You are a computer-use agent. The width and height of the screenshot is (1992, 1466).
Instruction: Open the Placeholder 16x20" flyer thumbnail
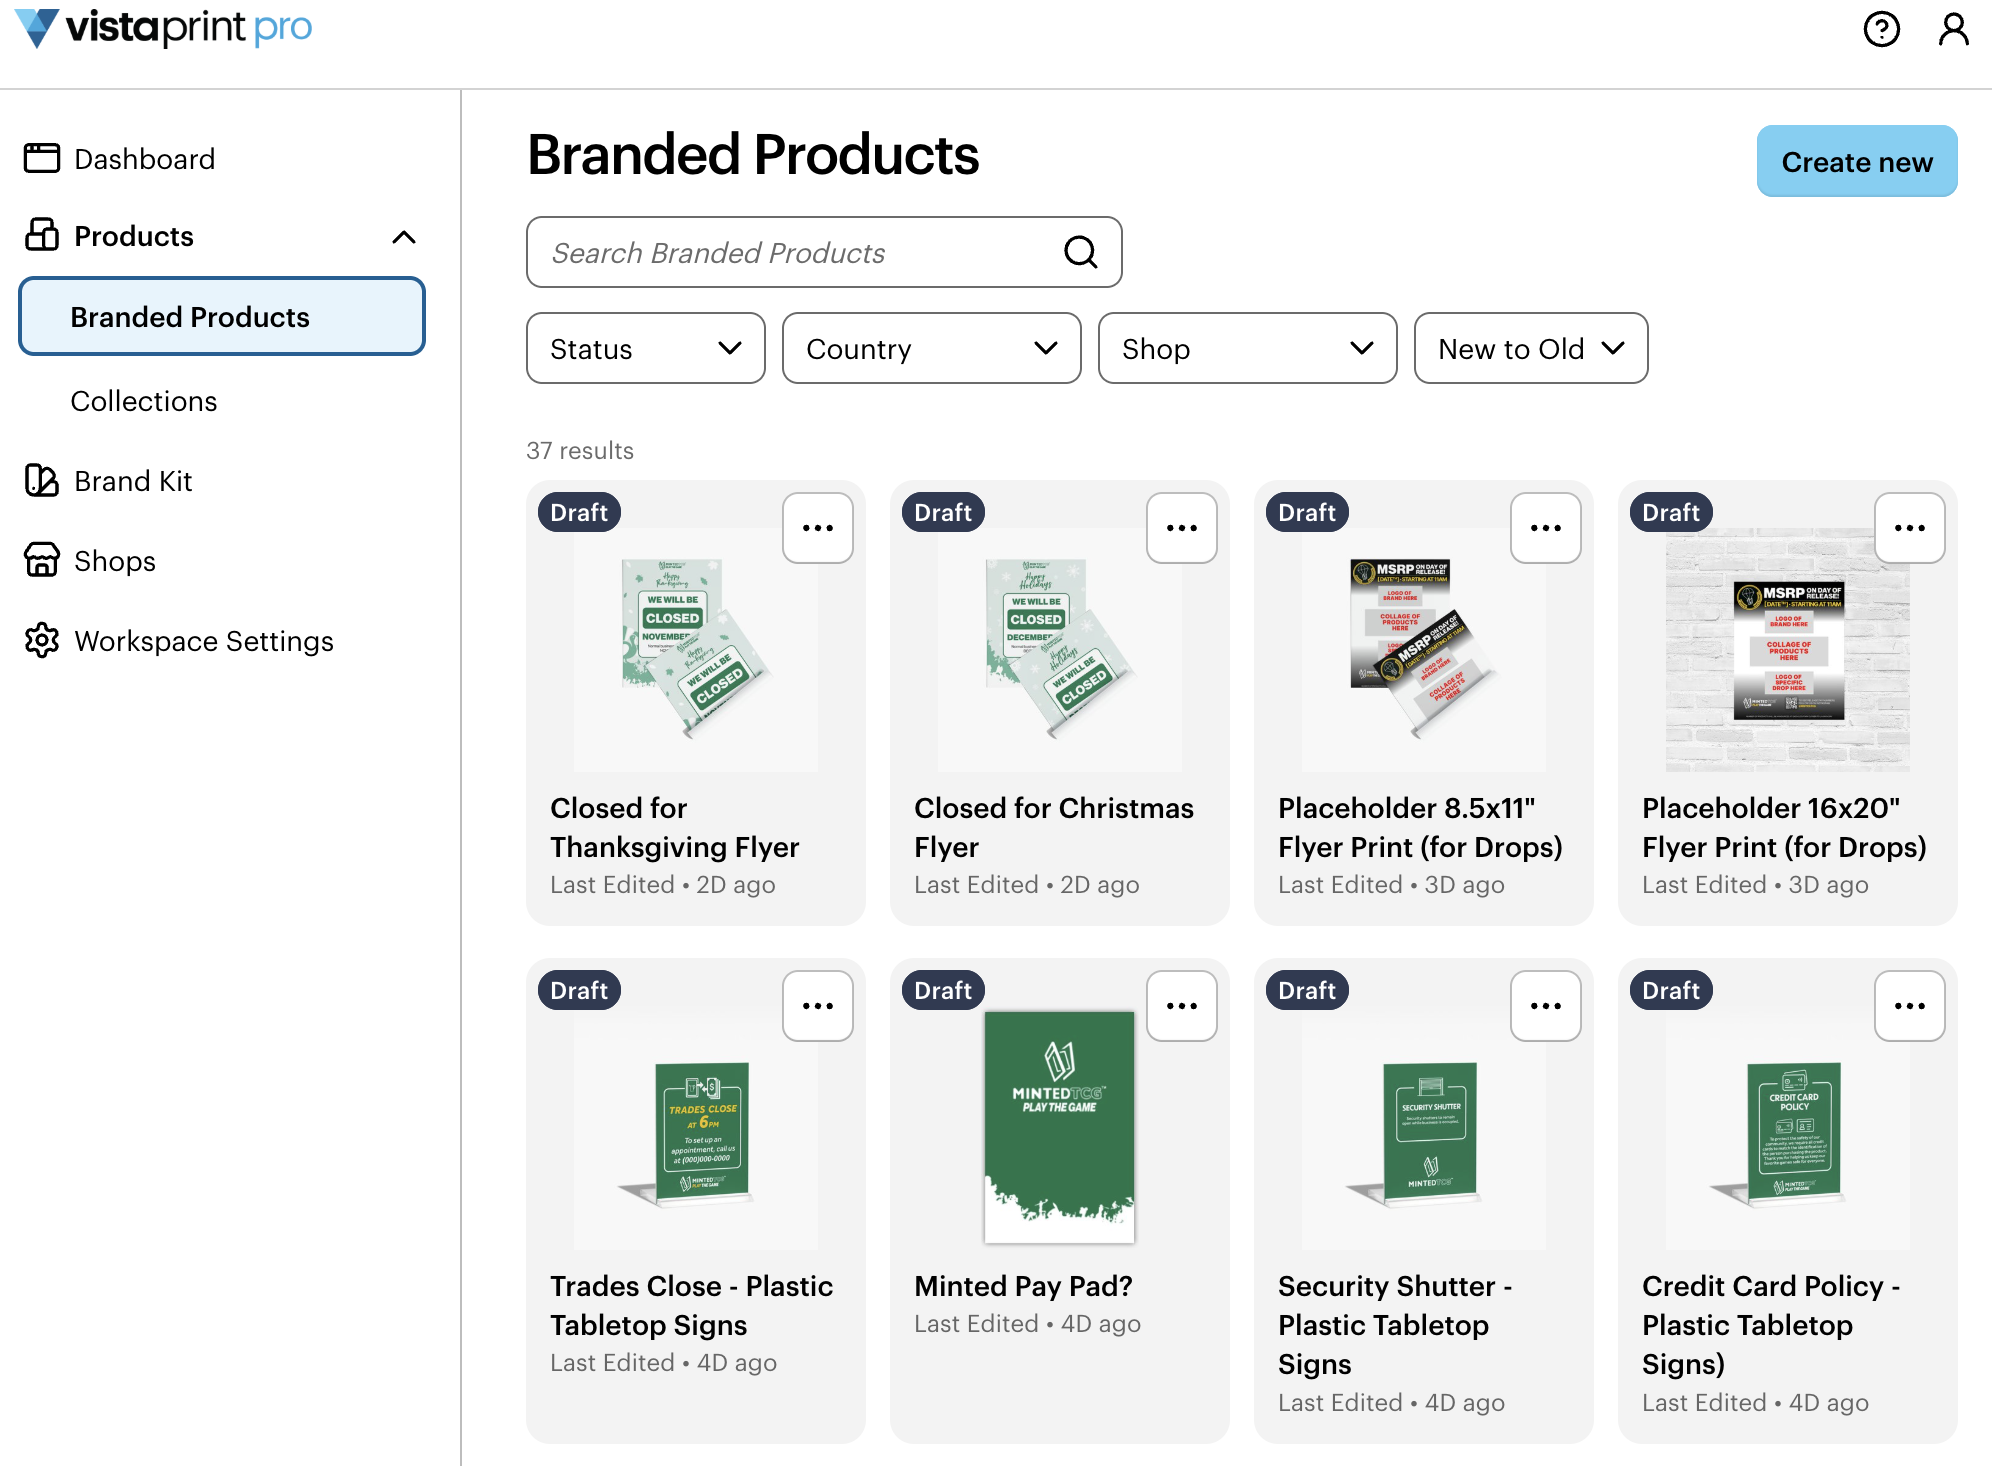tap(1788, 650)
